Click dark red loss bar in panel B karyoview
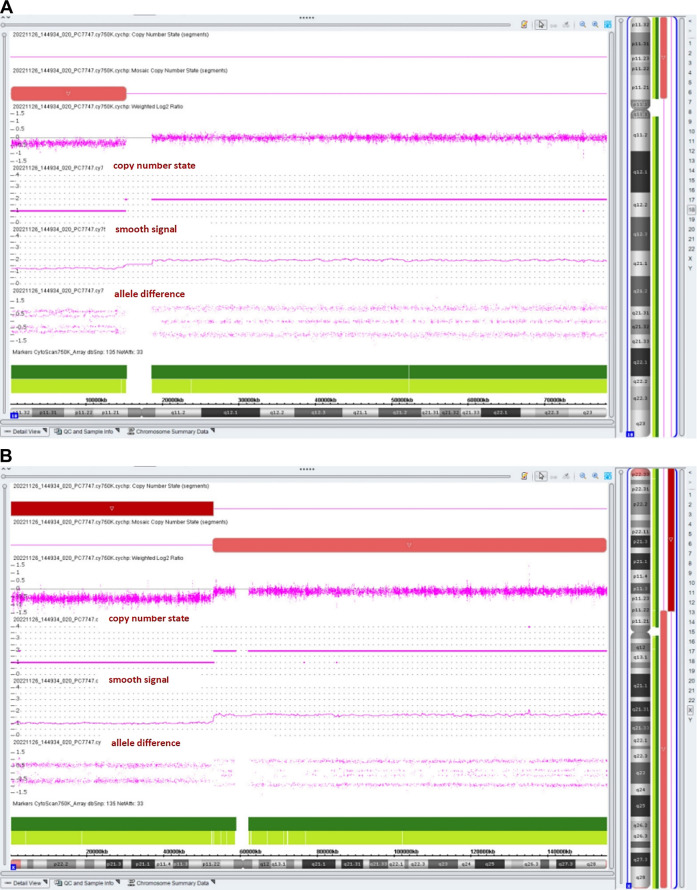 (671, 540)
